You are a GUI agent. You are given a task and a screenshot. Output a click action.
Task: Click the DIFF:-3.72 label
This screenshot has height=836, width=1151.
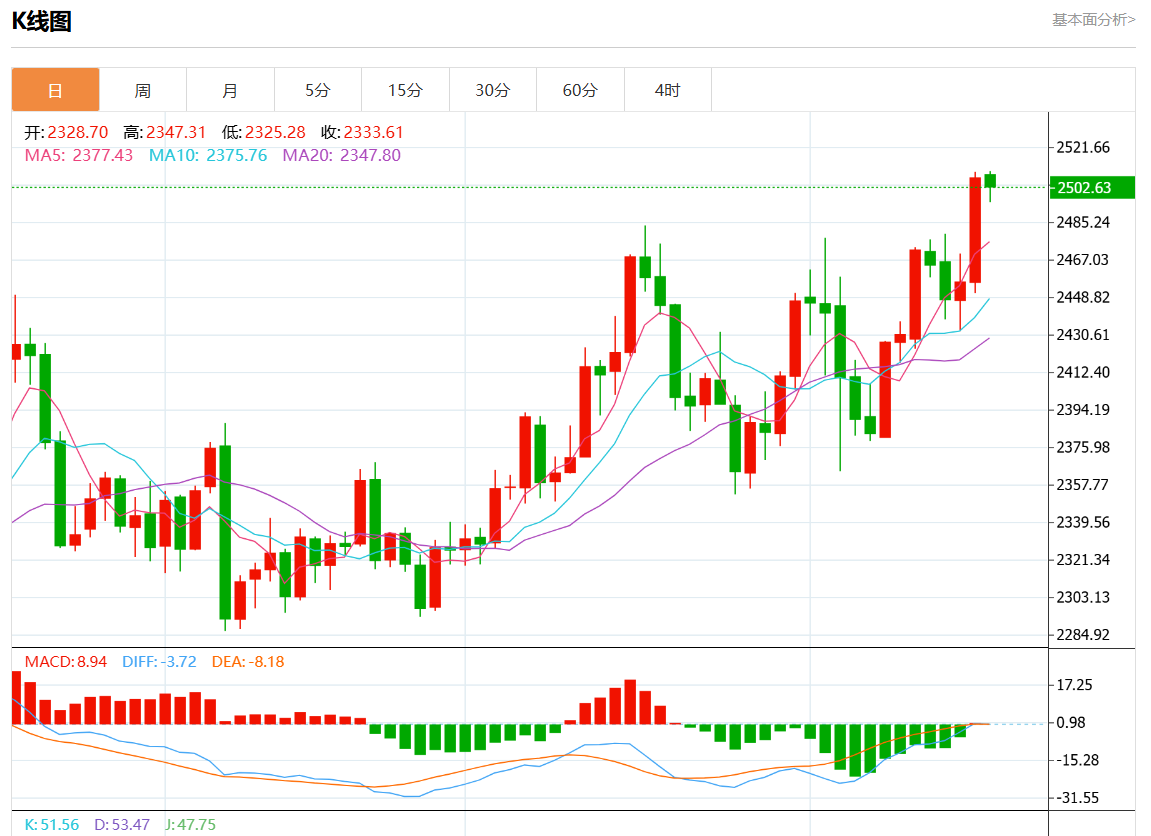point(159,661)
